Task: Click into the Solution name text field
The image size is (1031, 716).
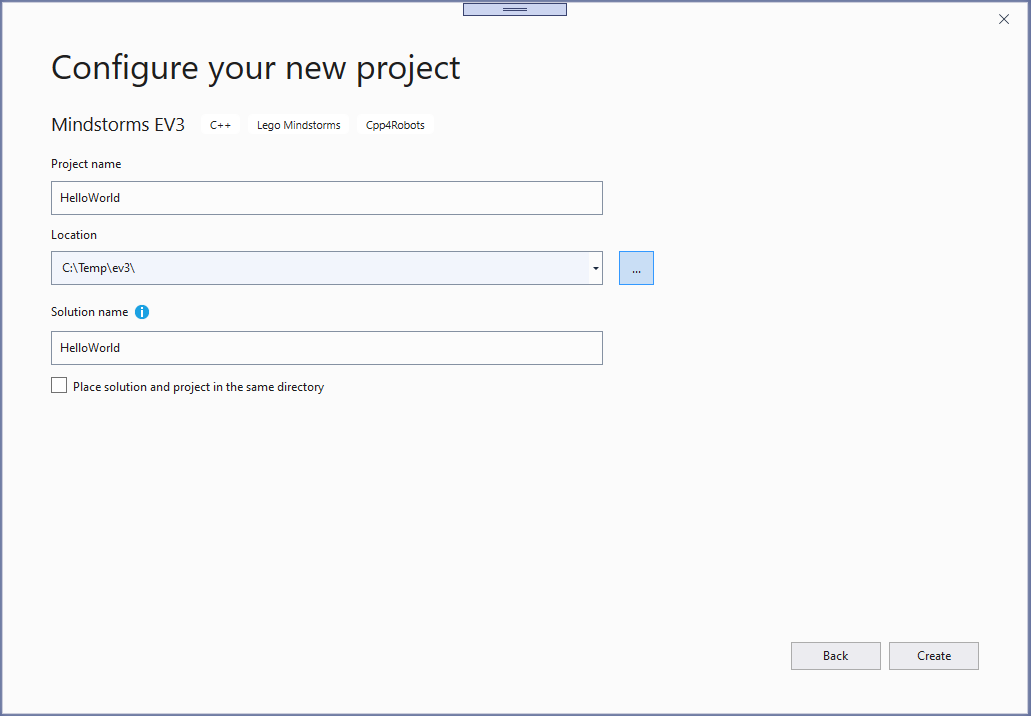Action: tap(327, 348)
